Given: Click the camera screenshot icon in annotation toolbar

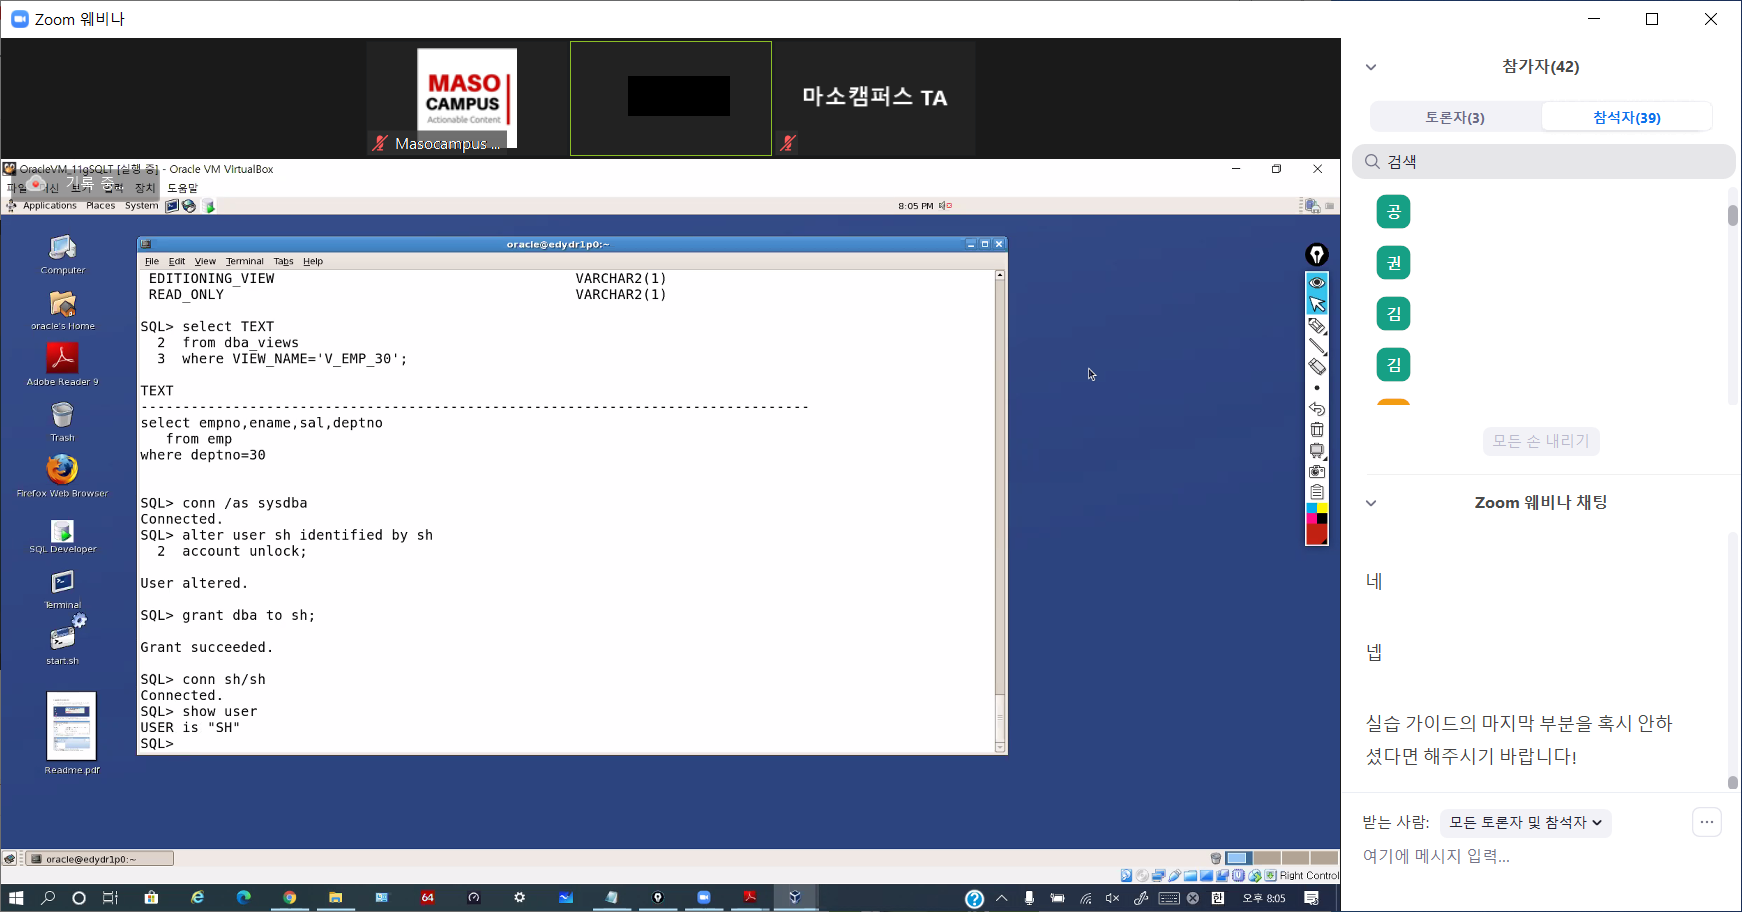Looking at the screenshot, I should click(1317, 471).
